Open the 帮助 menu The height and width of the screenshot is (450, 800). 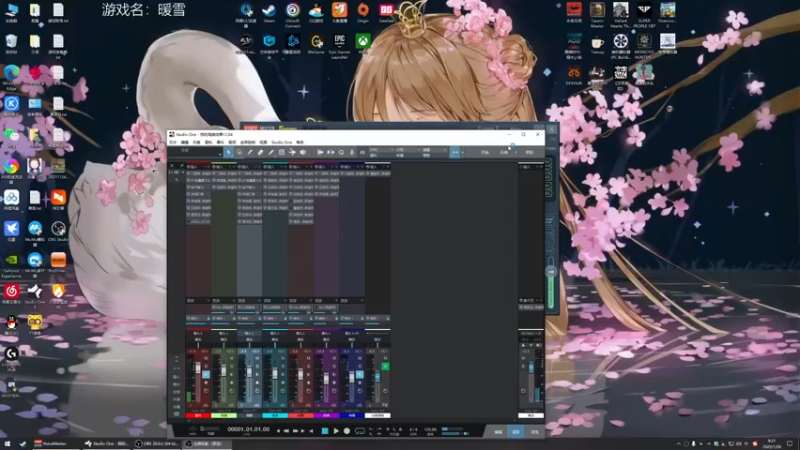[x=300, y=142]
